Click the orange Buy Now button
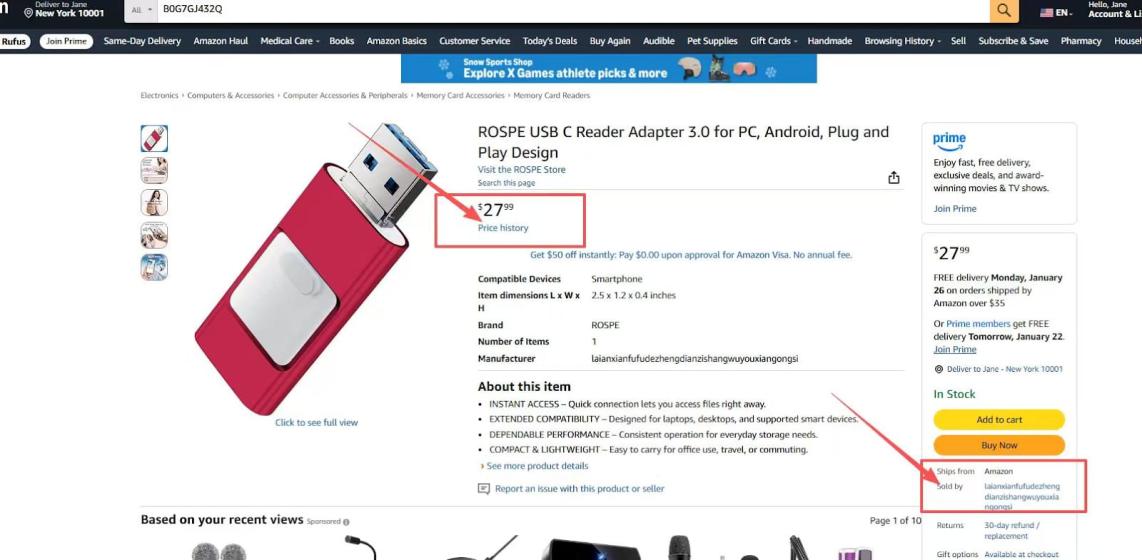Screen dimensions: 1142x560 [999, 445]
